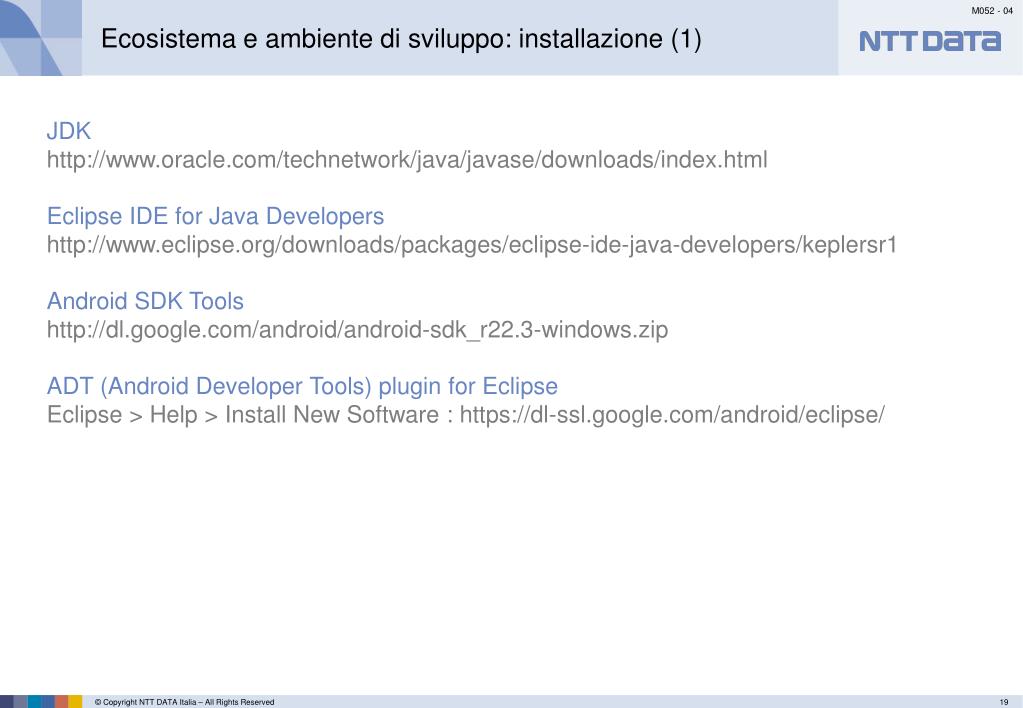Image resolution: width=1023 pixels, height=708 pixels.
Task: Click the M052 - 04 slide code
Action: pos(992,10)
